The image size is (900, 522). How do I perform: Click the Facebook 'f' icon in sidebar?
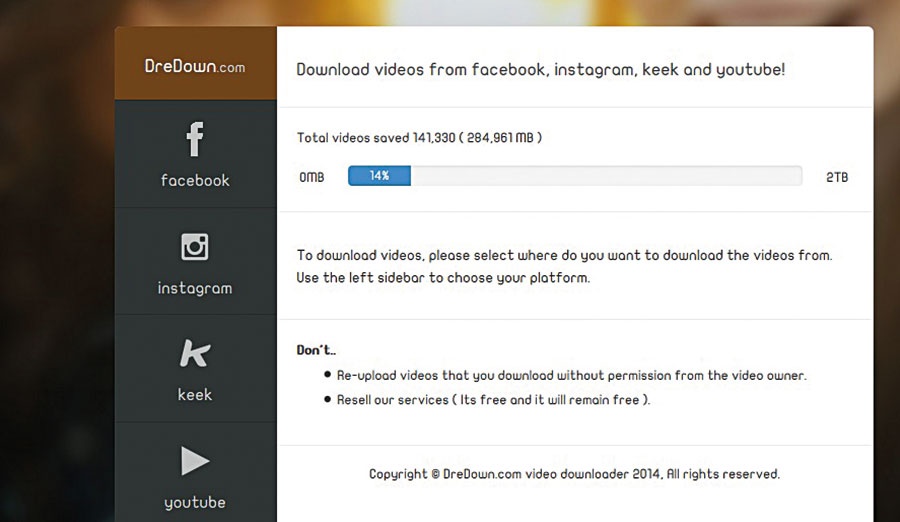tap(195, 139)
